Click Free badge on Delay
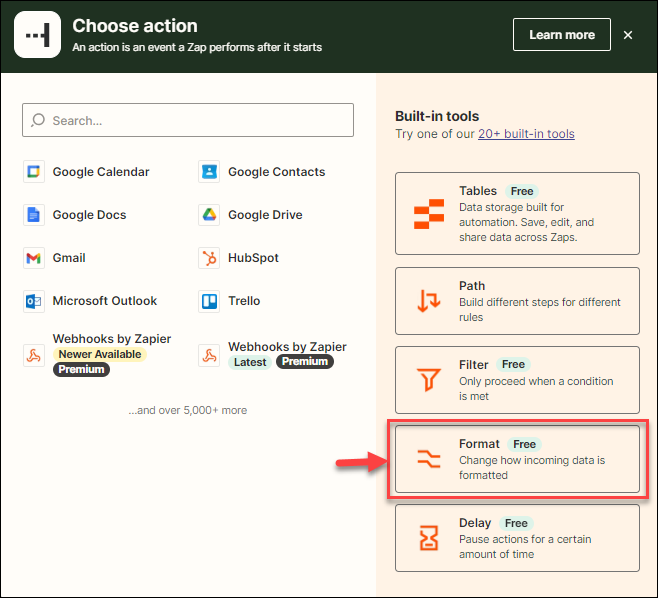 tap(516, 523)
